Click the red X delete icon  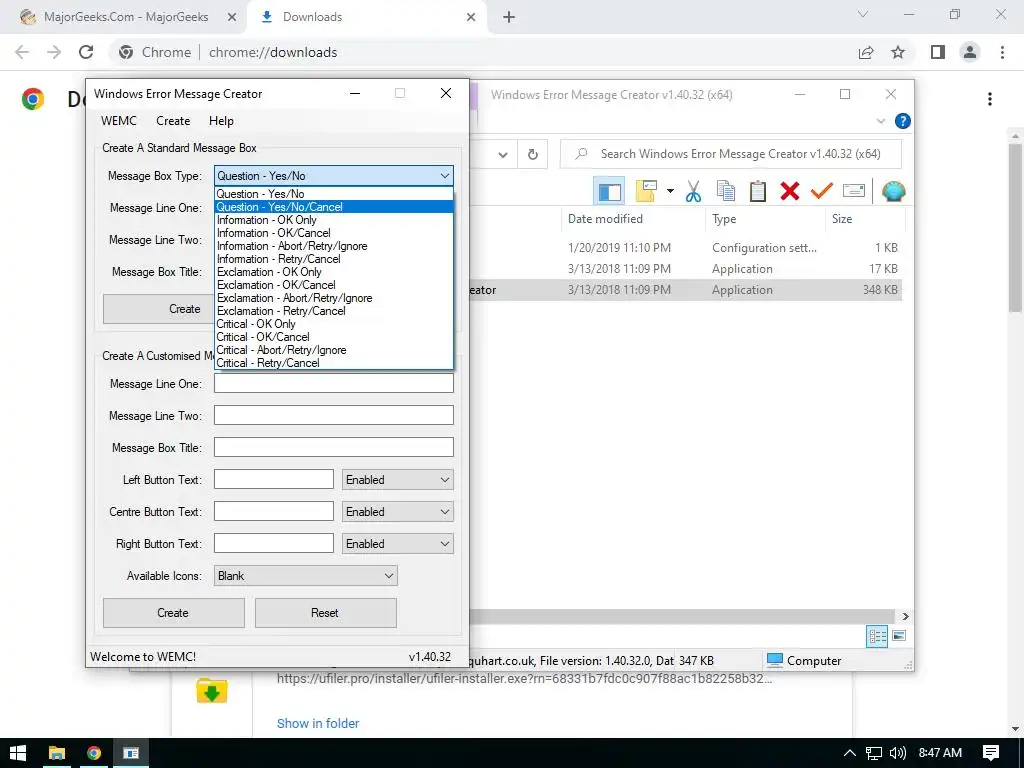tap(790, 191)
